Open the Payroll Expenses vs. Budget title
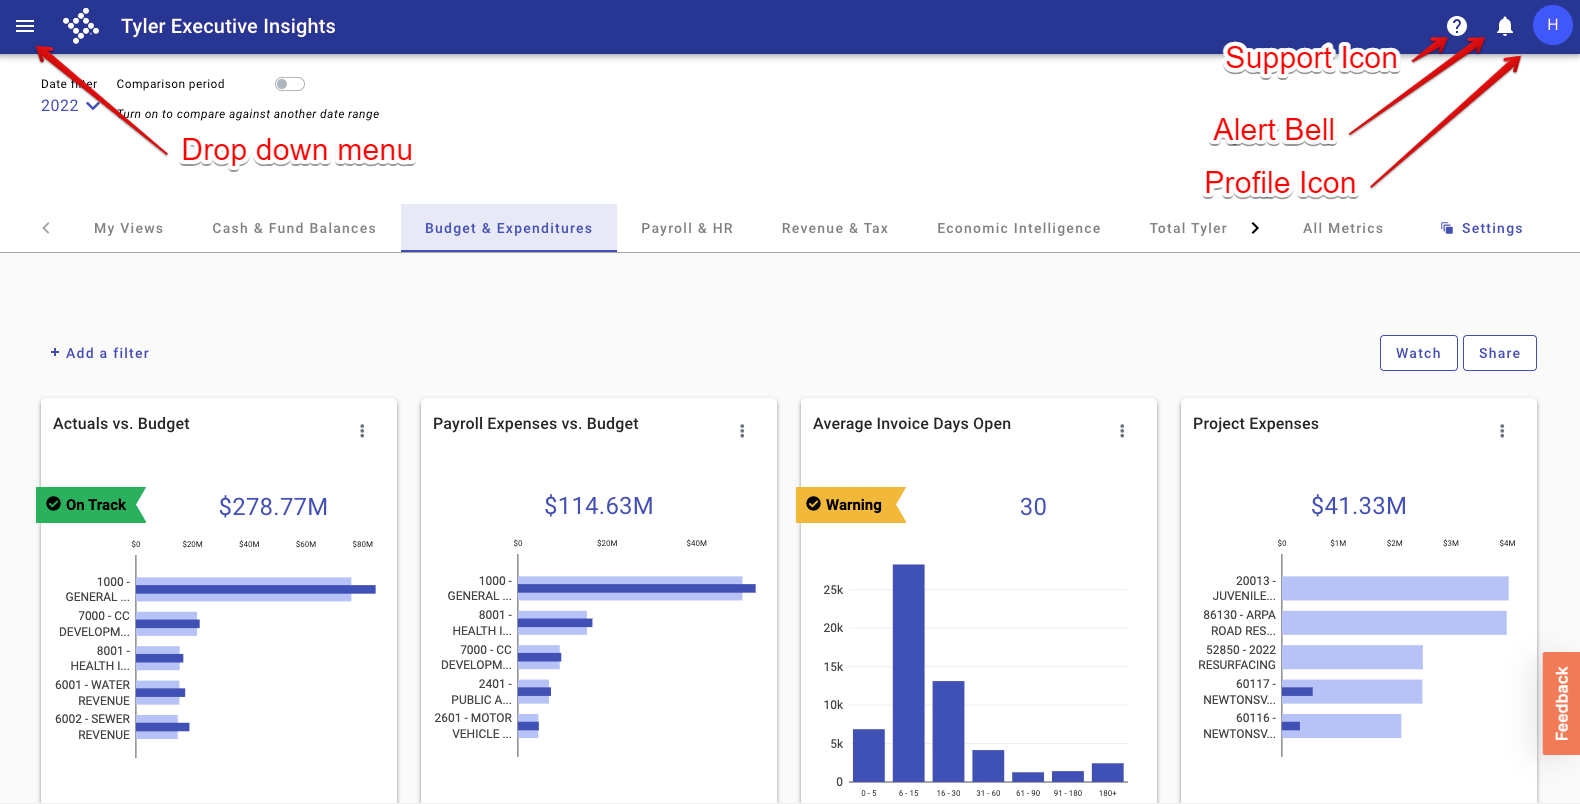This screenshot has width=1580, height=804. [x=535, y=424]
